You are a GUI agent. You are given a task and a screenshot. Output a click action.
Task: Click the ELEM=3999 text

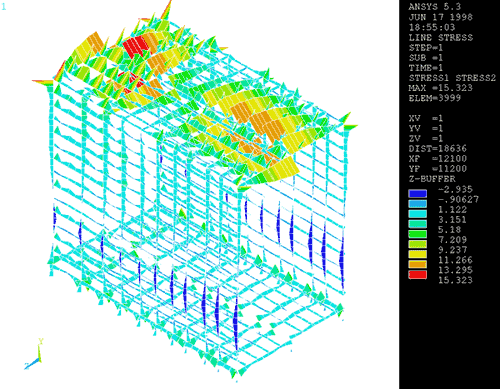coord(435,98)
